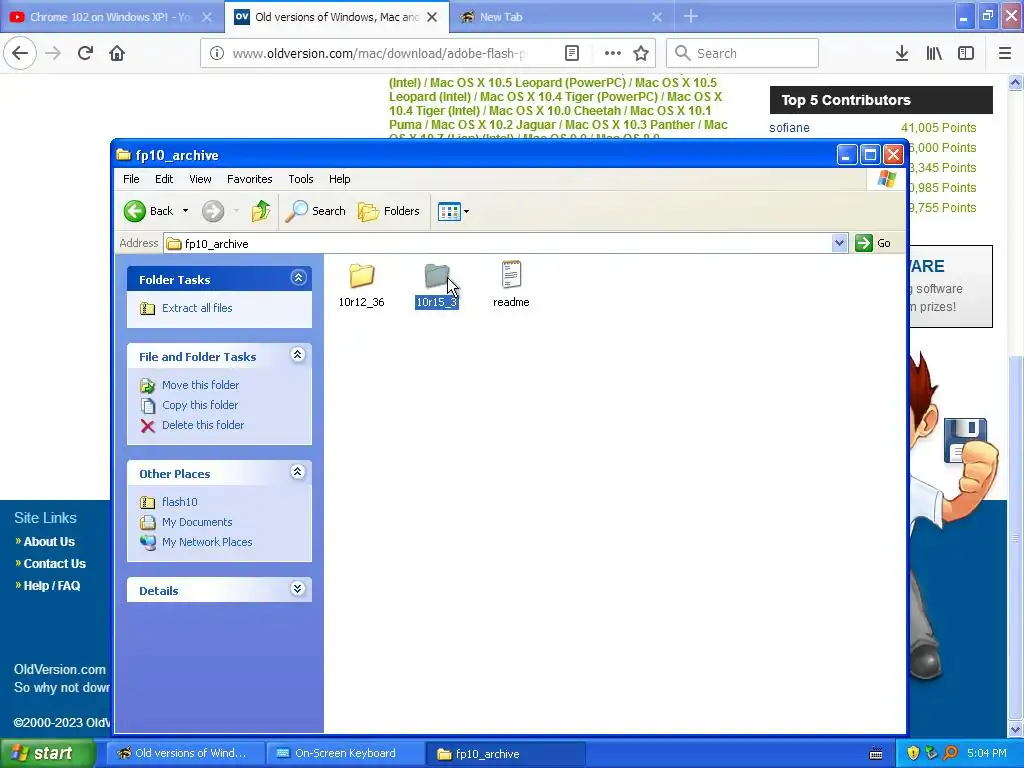
Task: Close the Old versions of Windows tab
Action: click(x=432, y=17)
